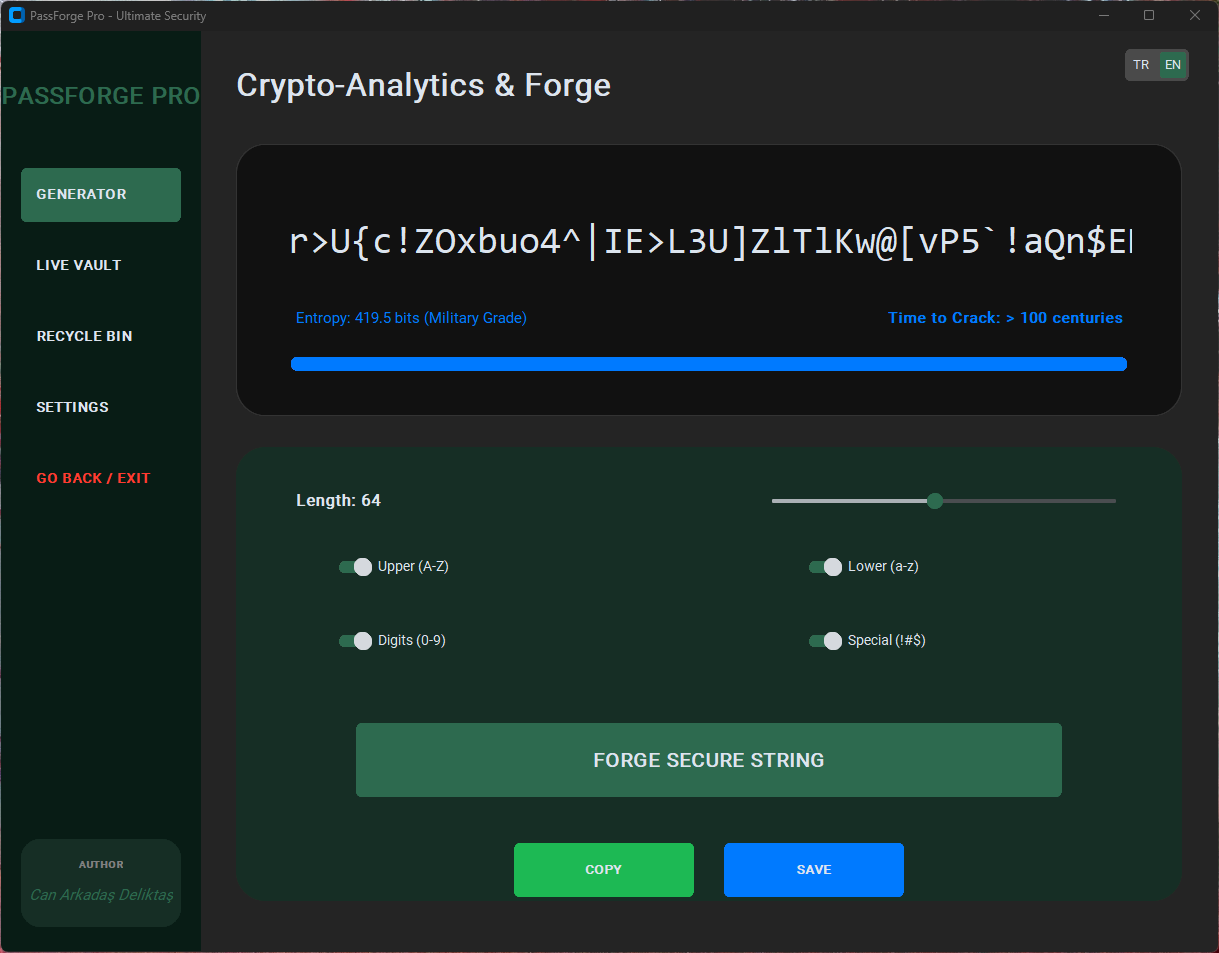Click the PASSFORGE PRO sidebar logo

pos(101,96)
